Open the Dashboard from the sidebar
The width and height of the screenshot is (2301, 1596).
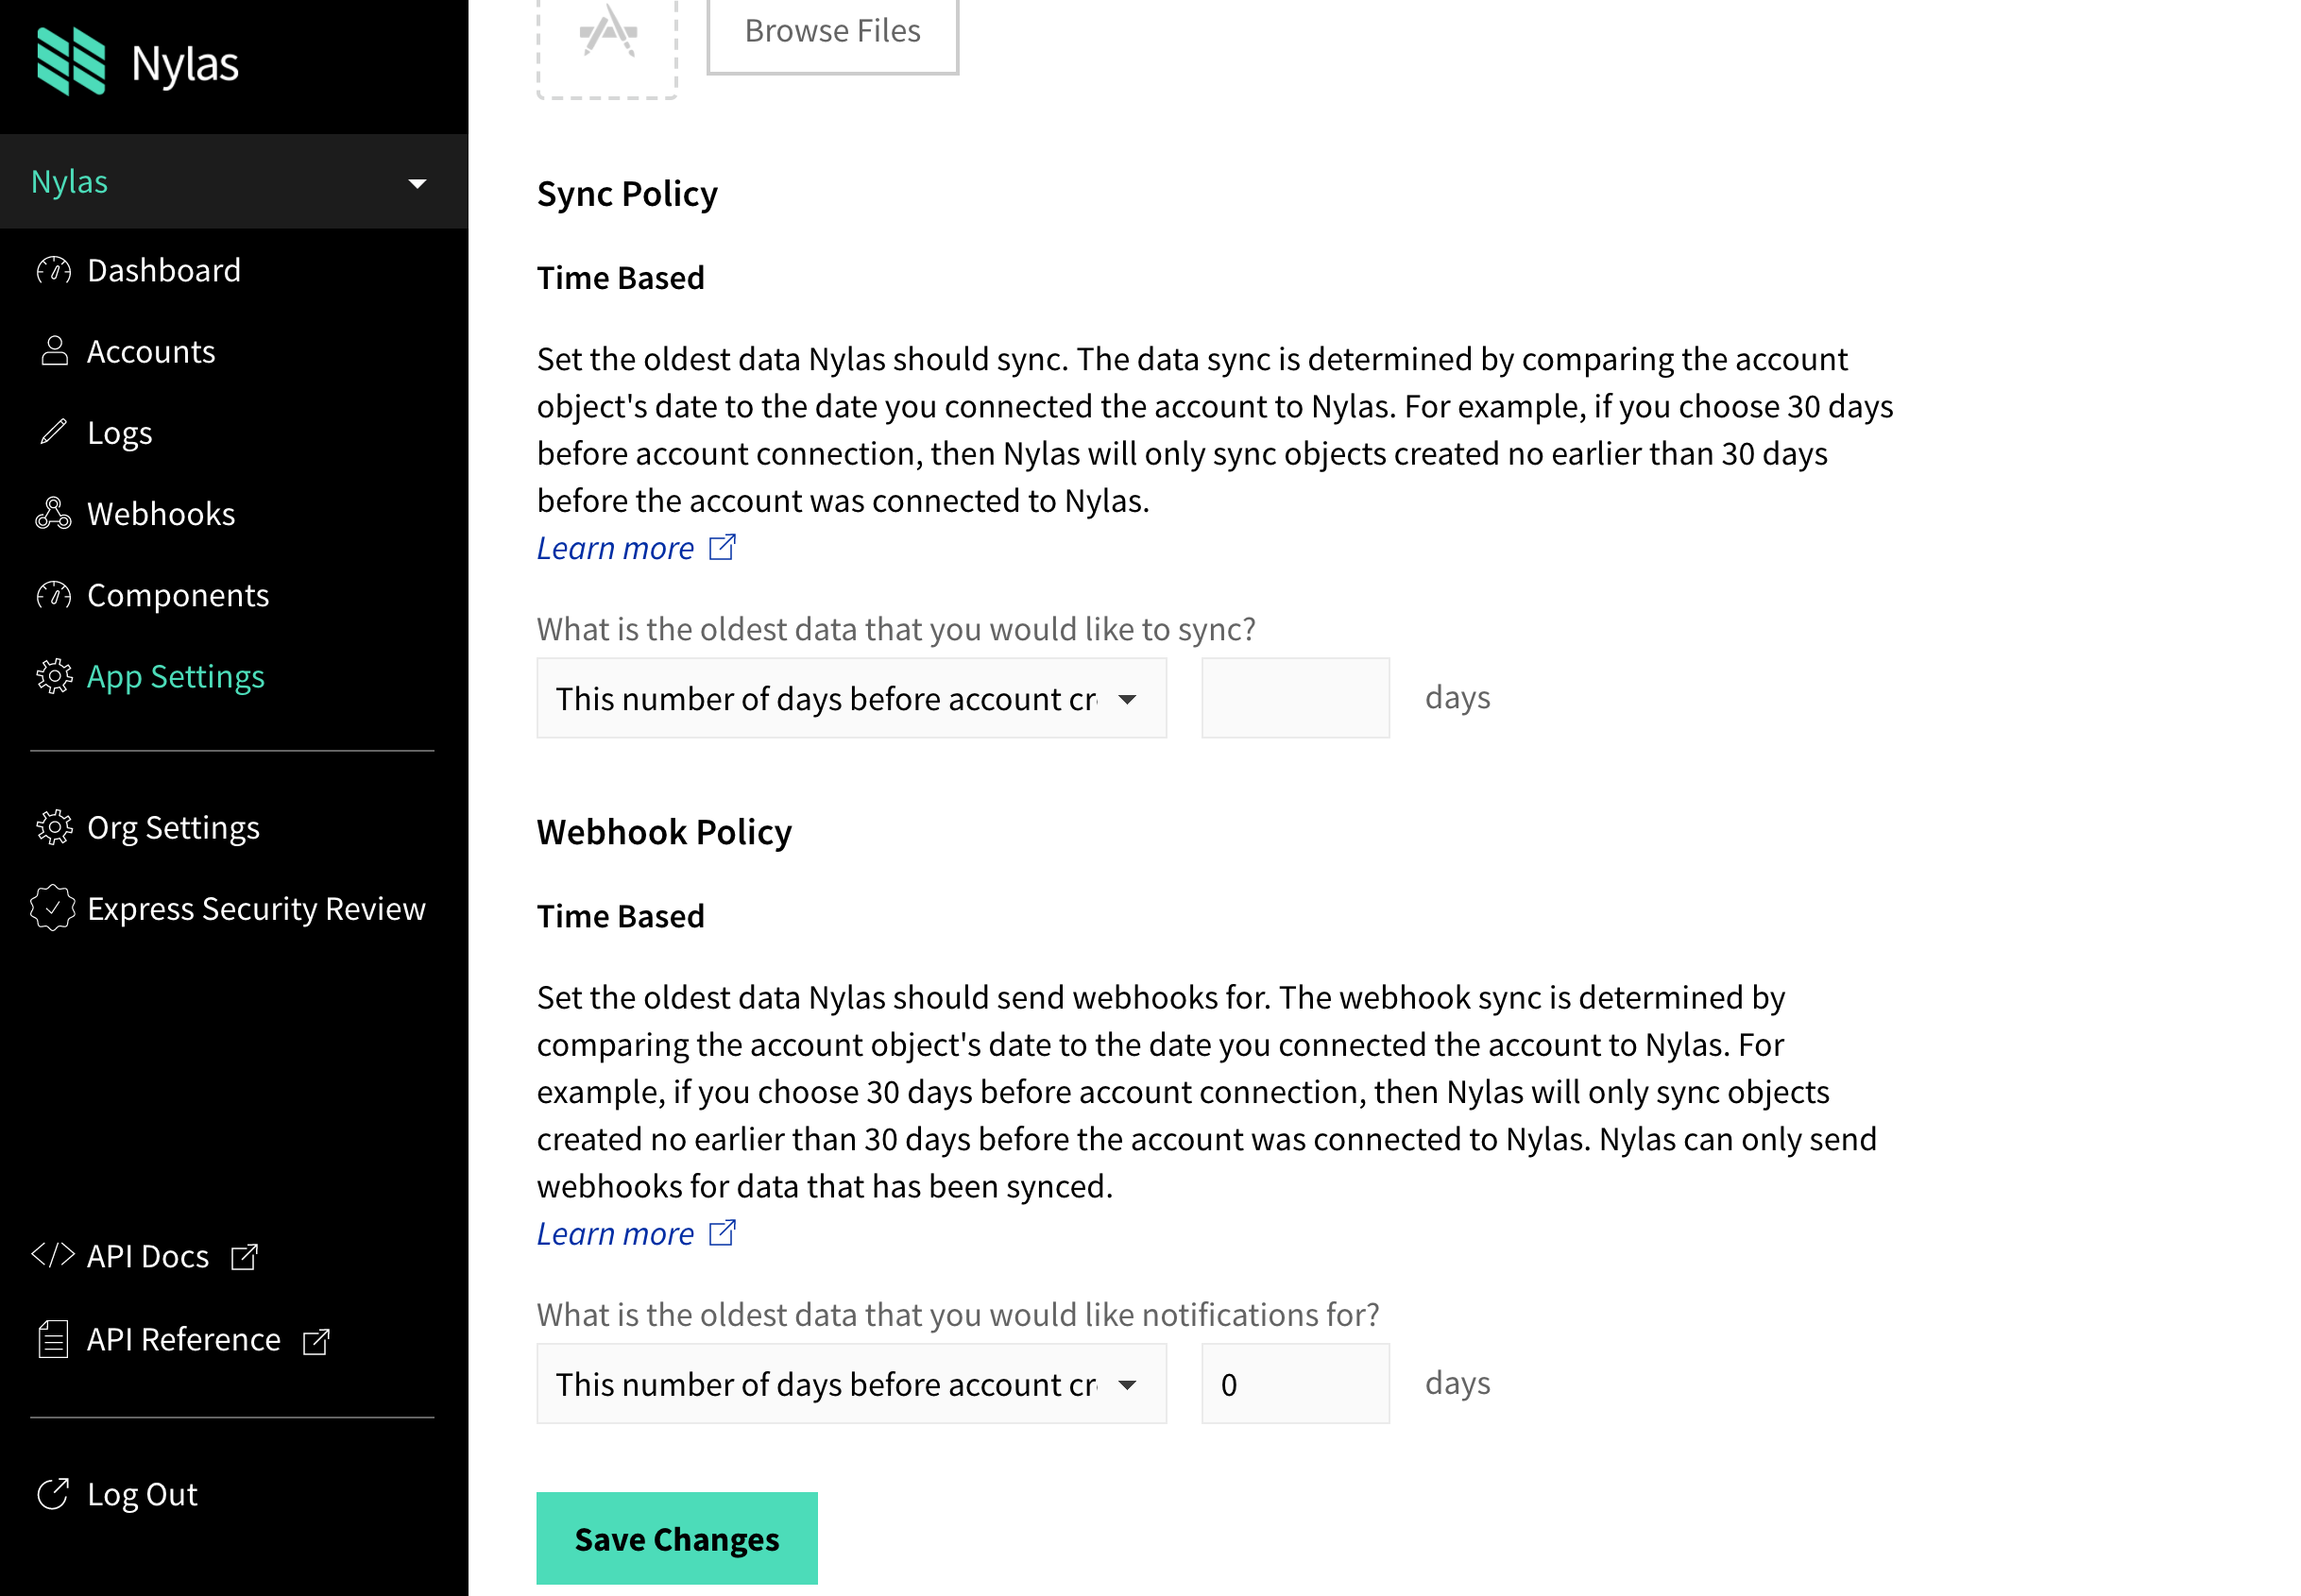coord(164,269)
